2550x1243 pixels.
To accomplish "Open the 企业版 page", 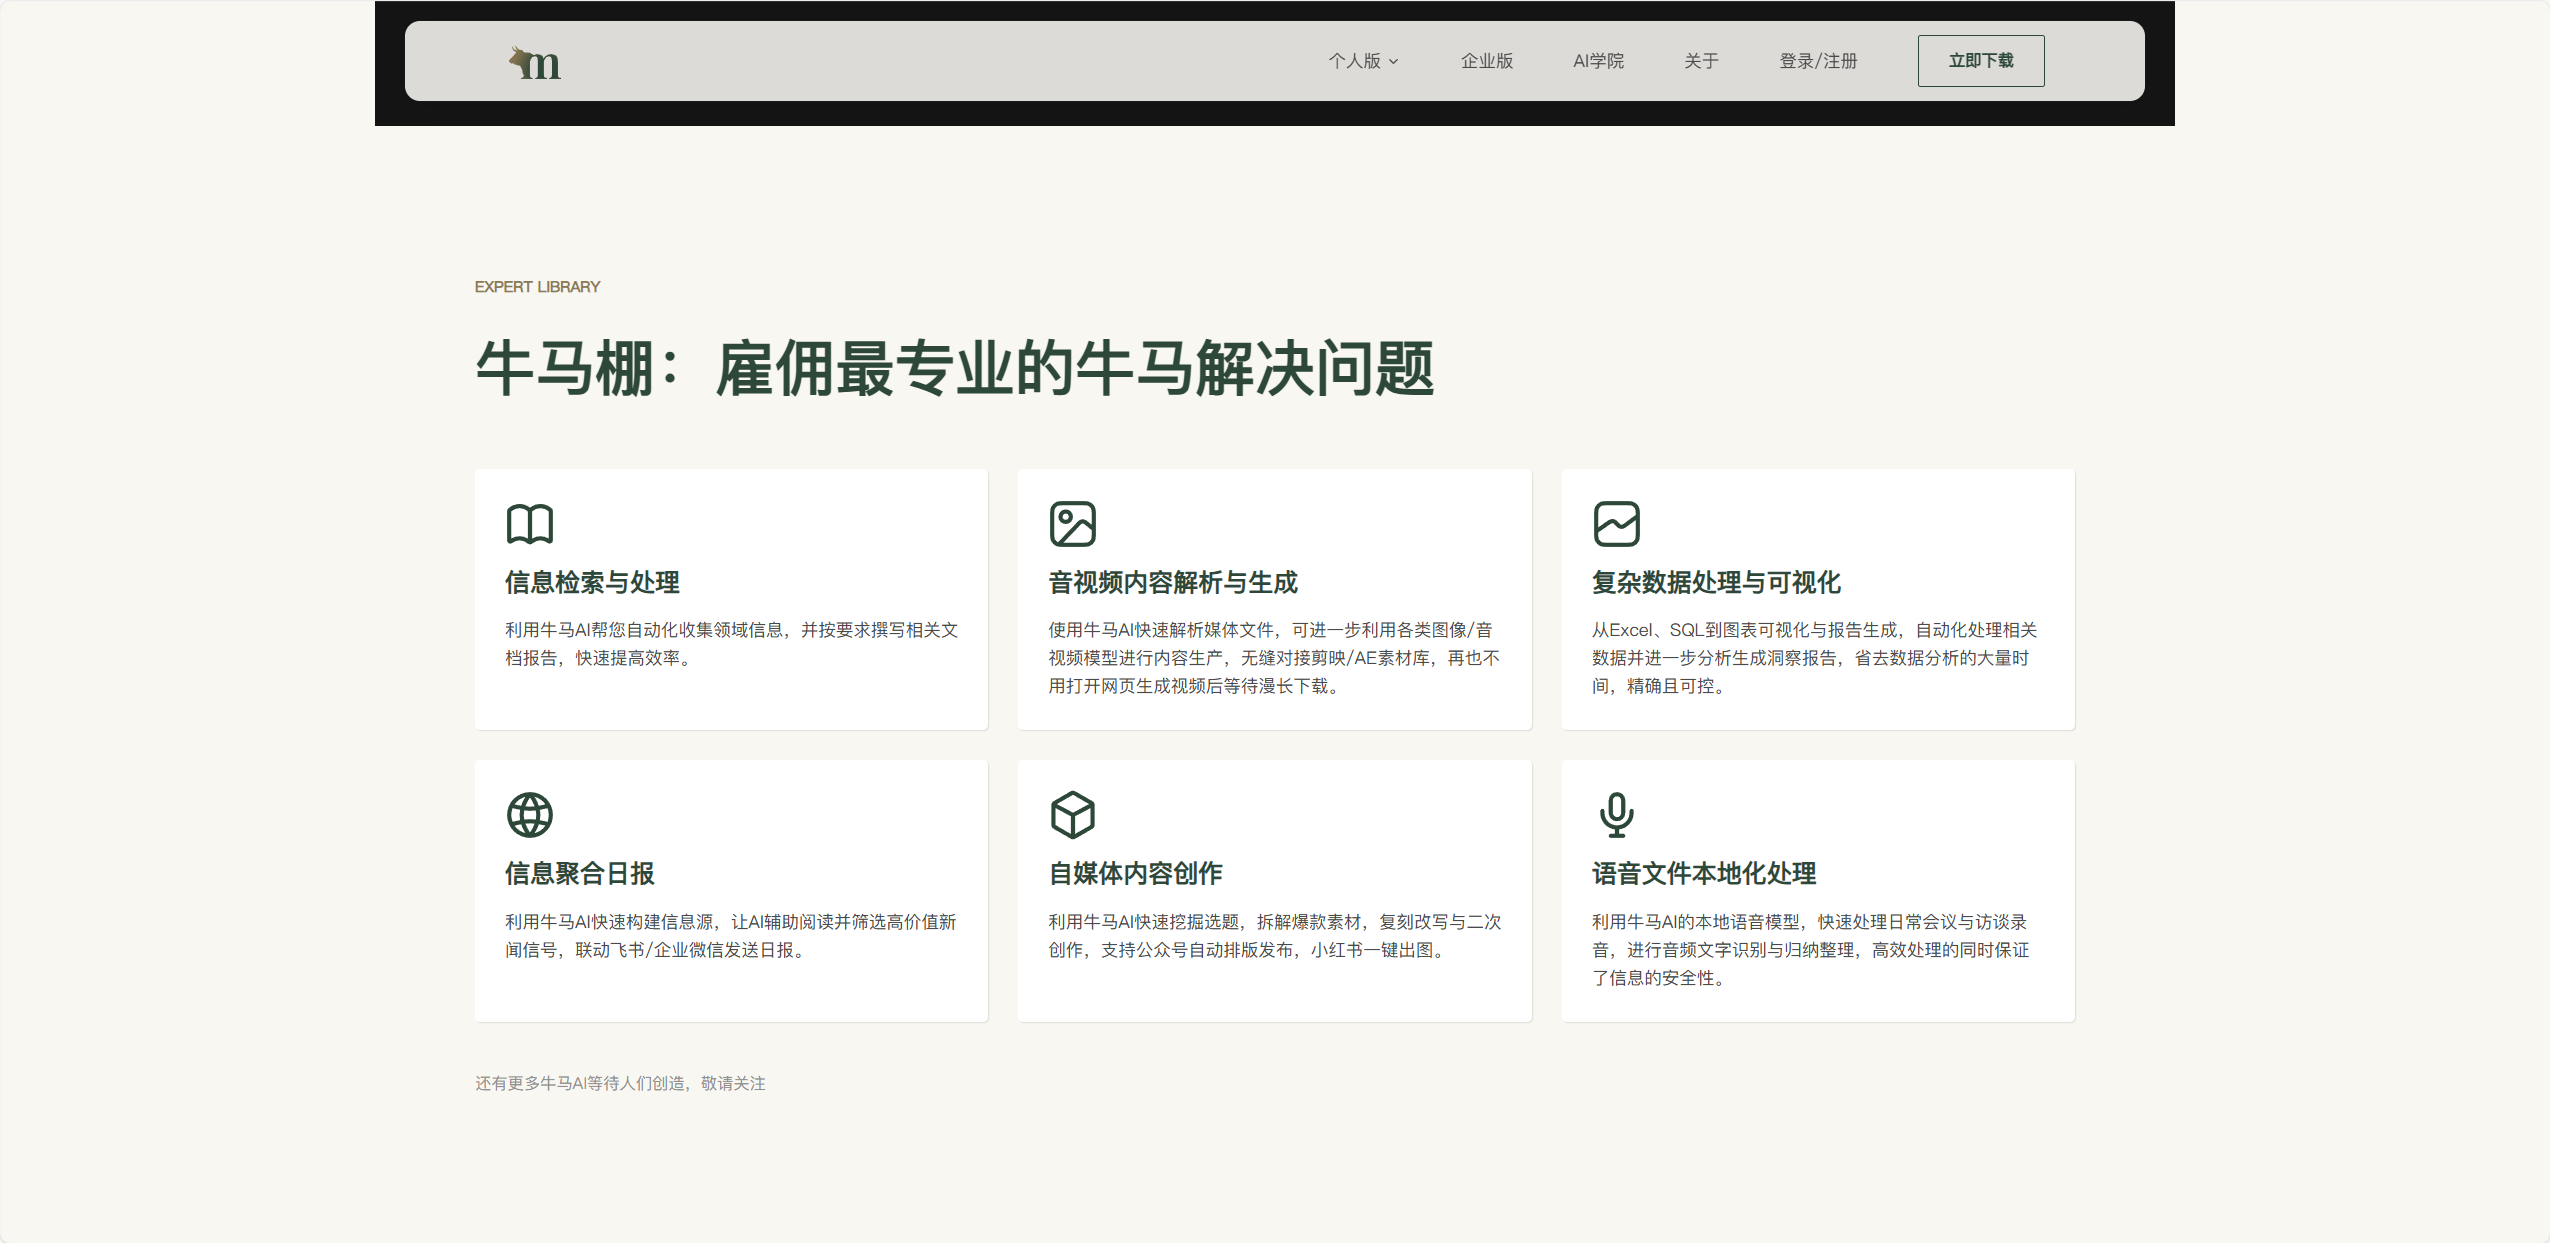I will [1486, 61].
